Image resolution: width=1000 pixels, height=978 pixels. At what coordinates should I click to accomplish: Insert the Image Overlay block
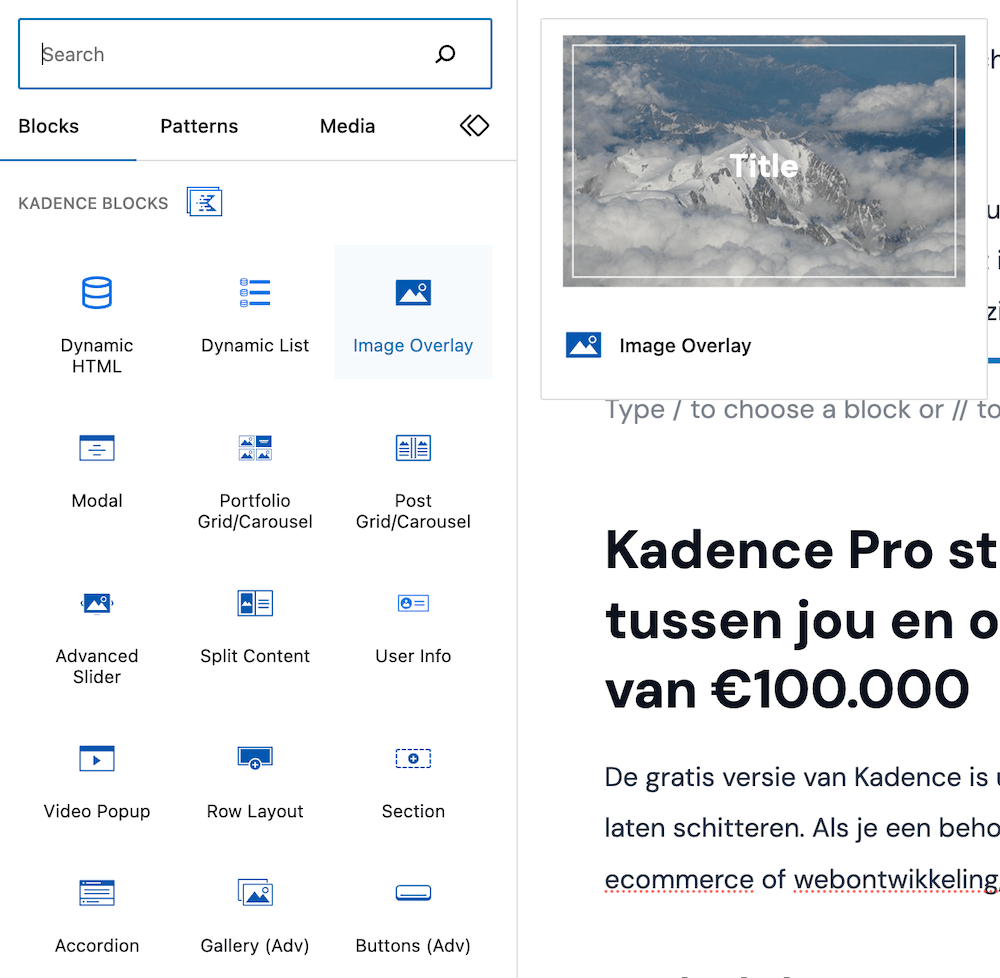pyautogui.click(x=413, y=312)
